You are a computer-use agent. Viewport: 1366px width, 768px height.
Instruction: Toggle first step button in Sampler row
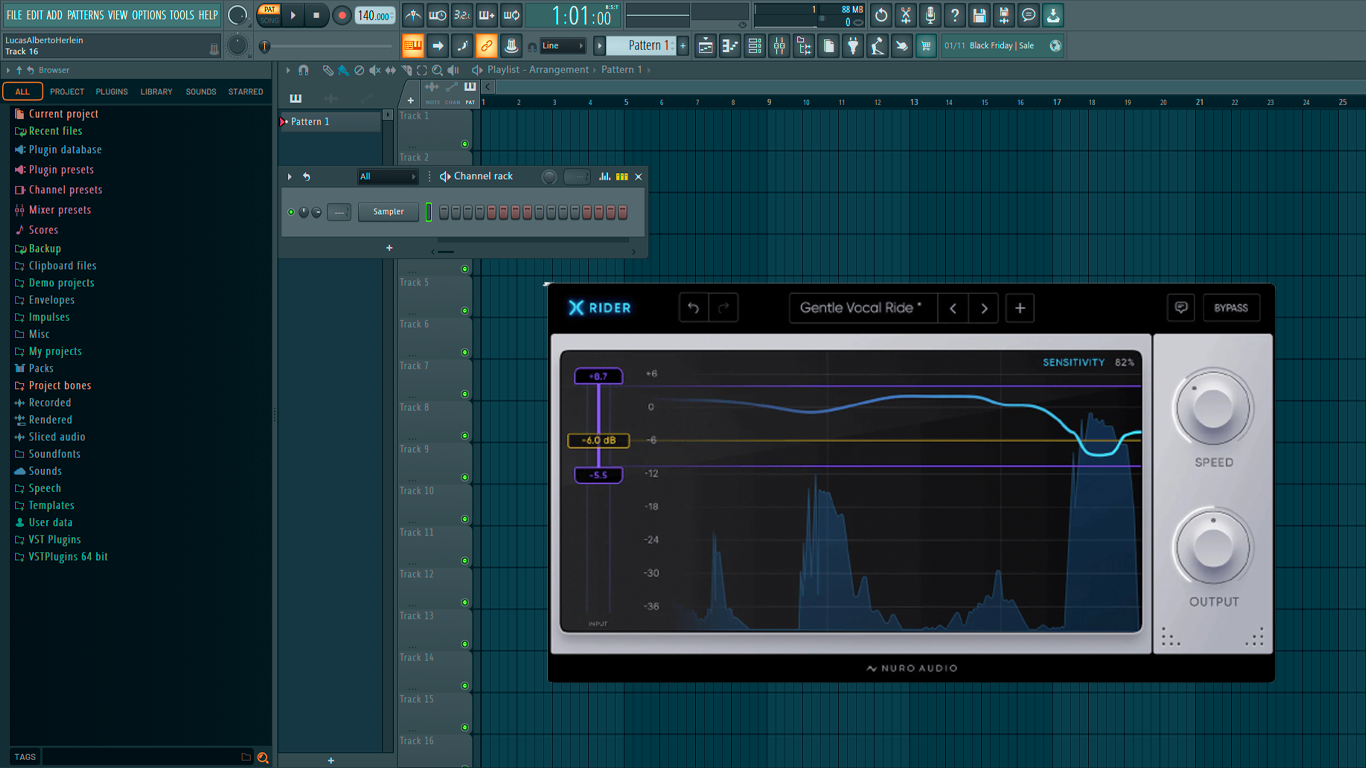(x=444, y=212)
